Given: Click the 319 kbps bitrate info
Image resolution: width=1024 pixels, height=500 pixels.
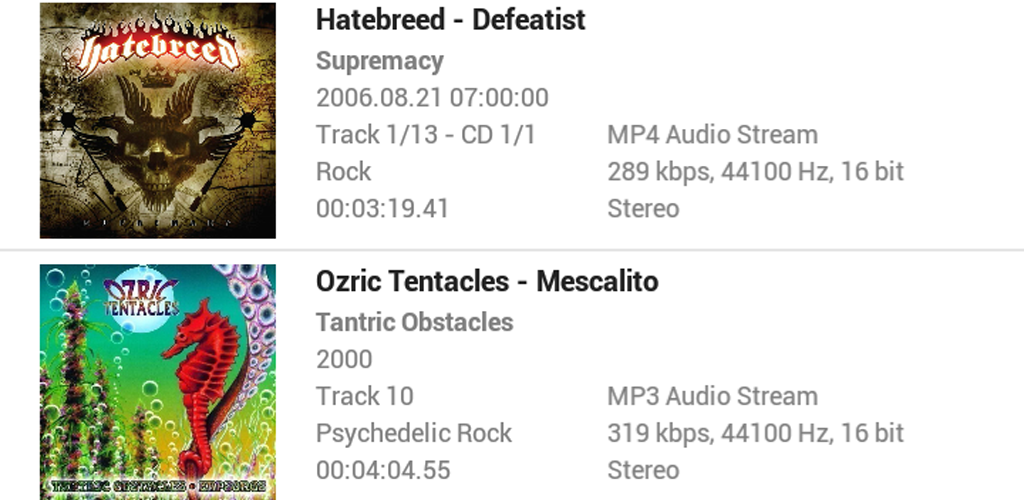Looking at the screenshot, I should [x=755, y=433].
